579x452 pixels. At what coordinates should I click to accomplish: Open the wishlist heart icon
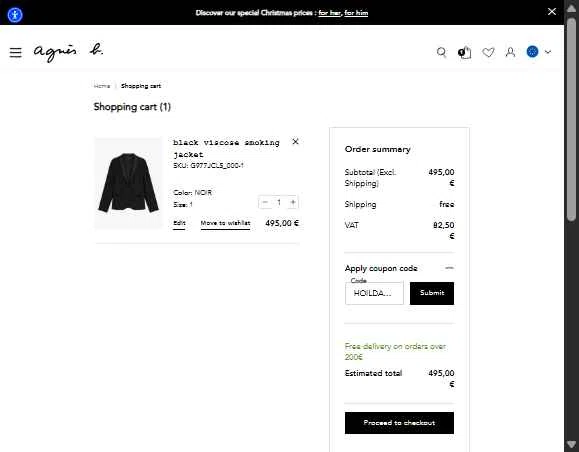pos(488,52)
